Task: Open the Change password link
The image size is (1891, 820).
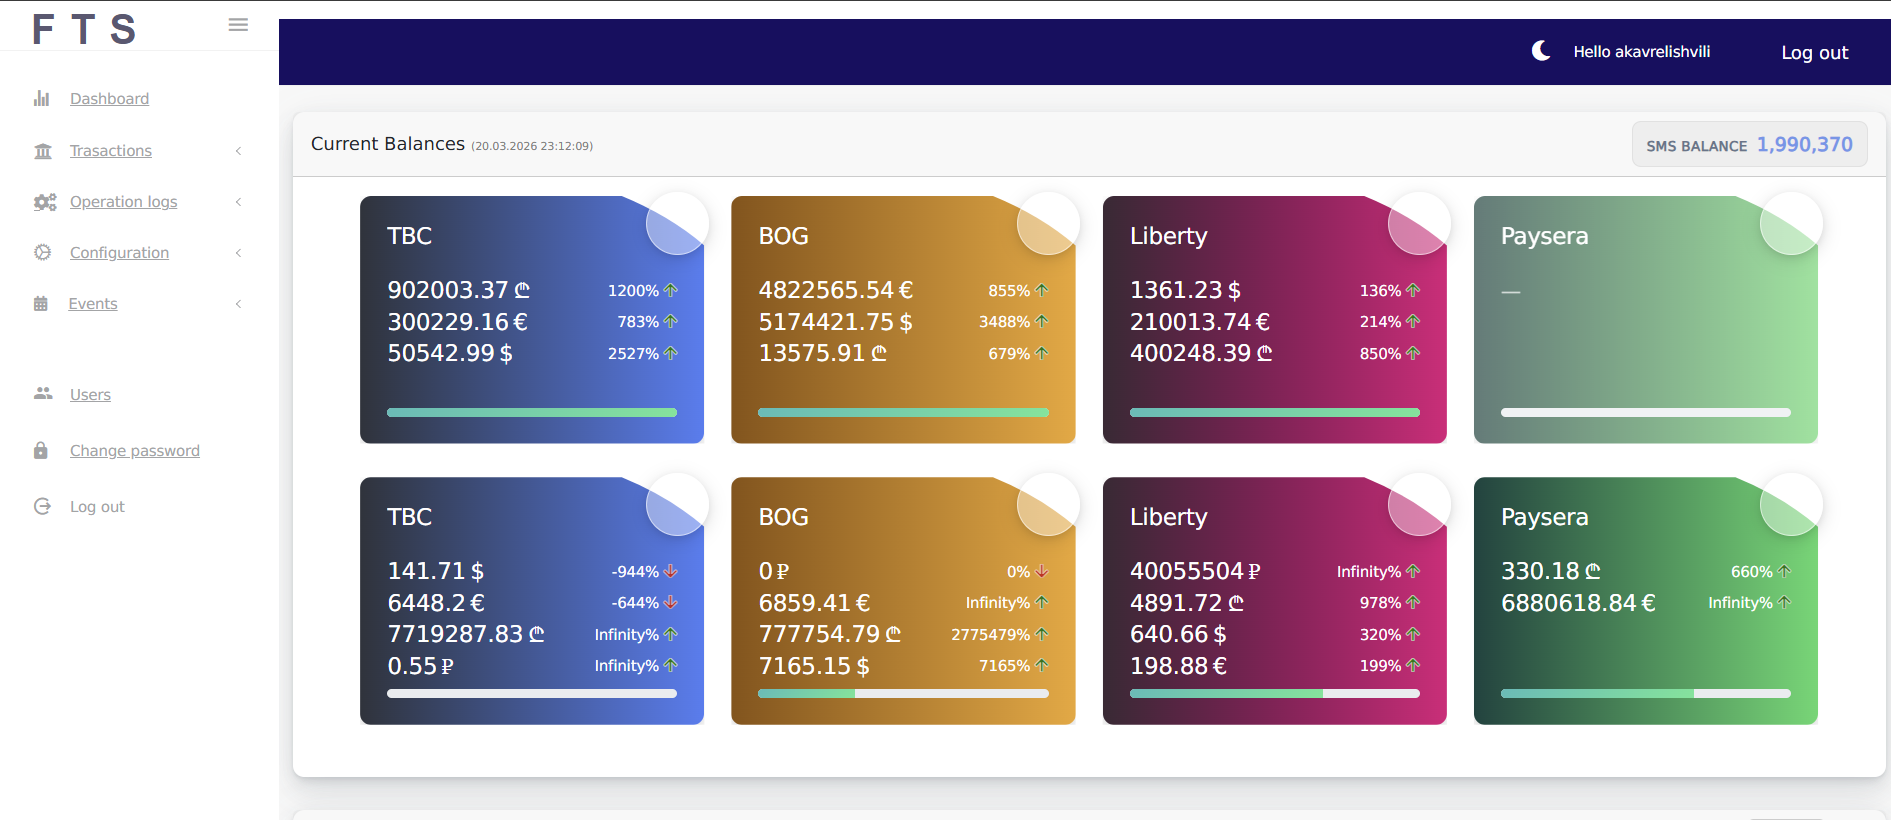Action: pyautogui.click(x=135, y=451)
